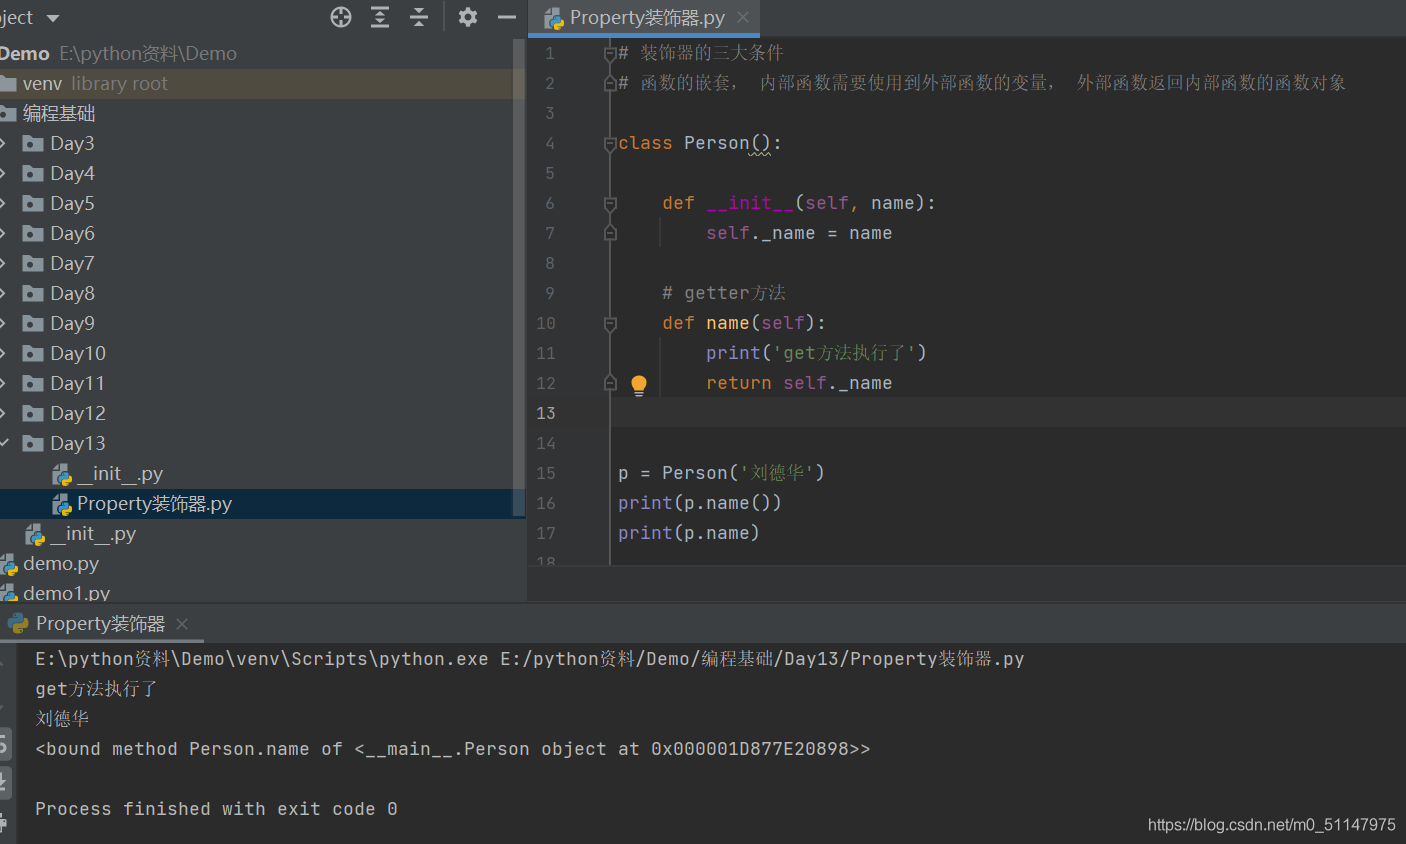1406x844 pixels.
Task: Select the Day13 folder icon
Action: pyautogui.click(x=33, y=444)
